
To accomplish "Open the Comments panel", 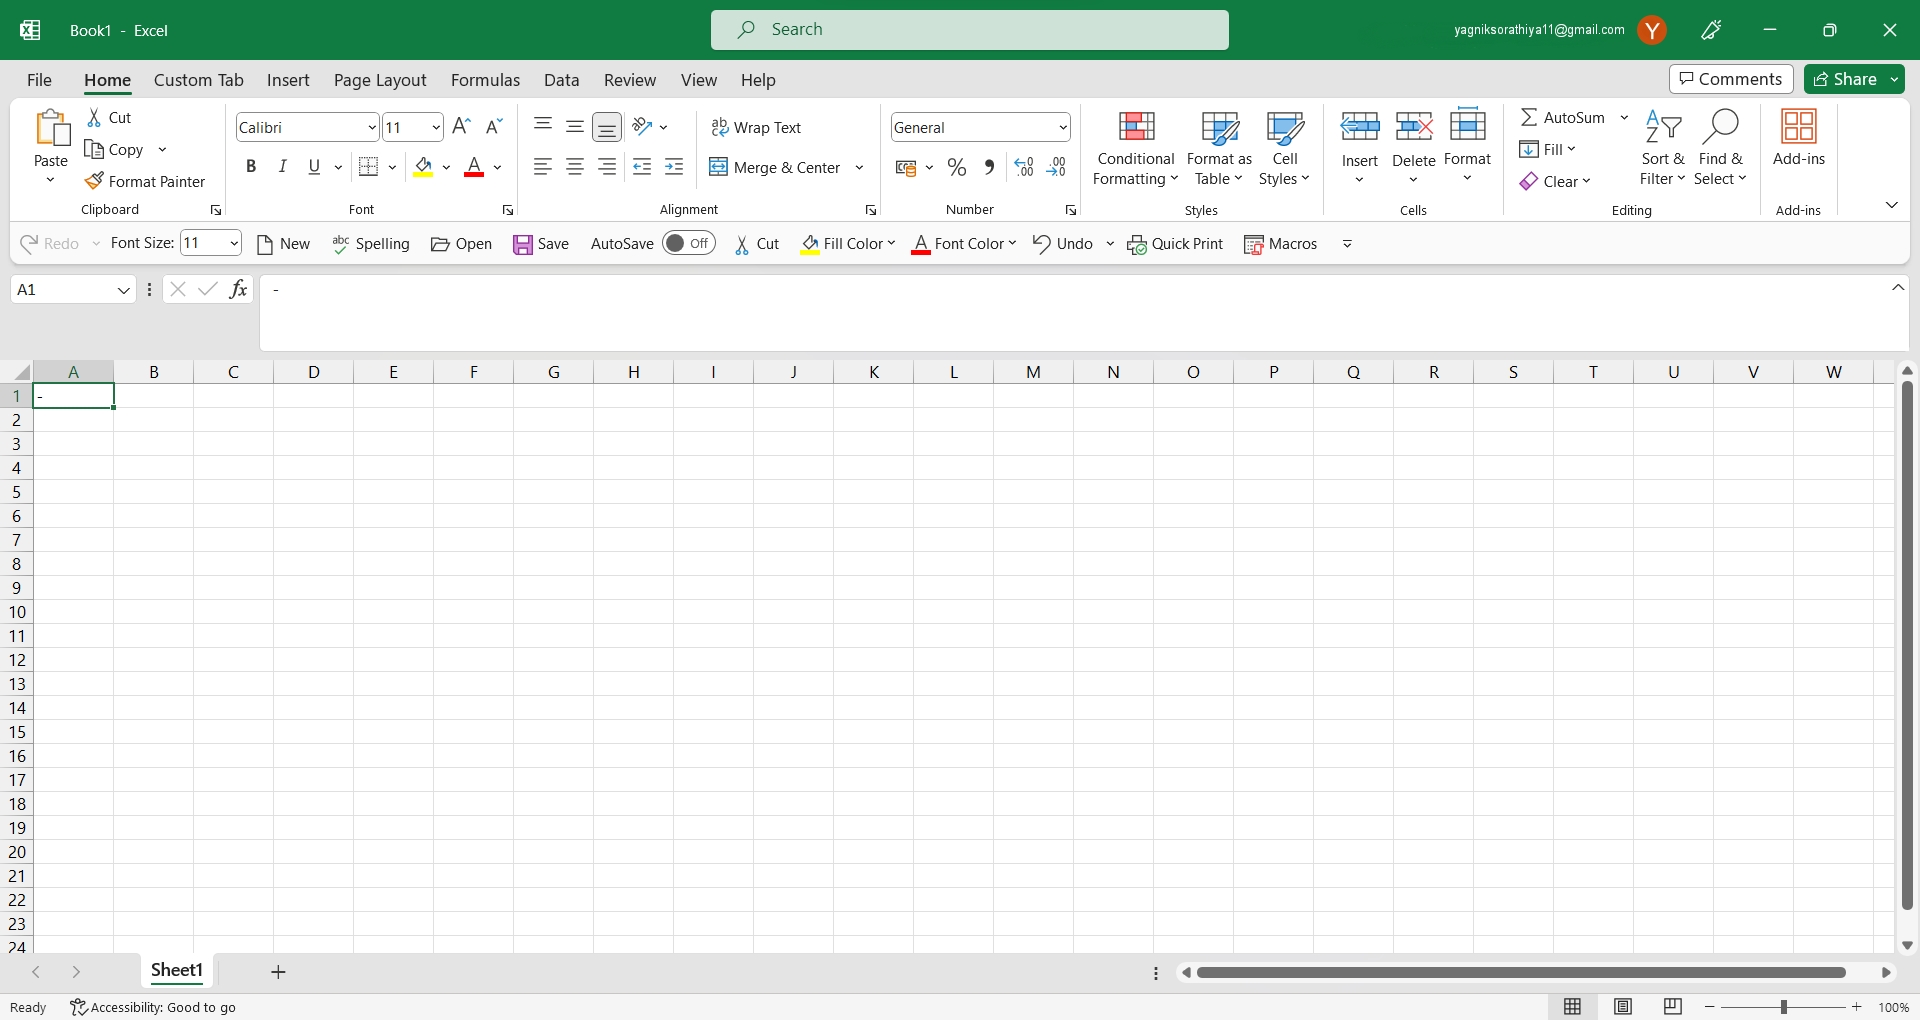I will click(1730, 79).
